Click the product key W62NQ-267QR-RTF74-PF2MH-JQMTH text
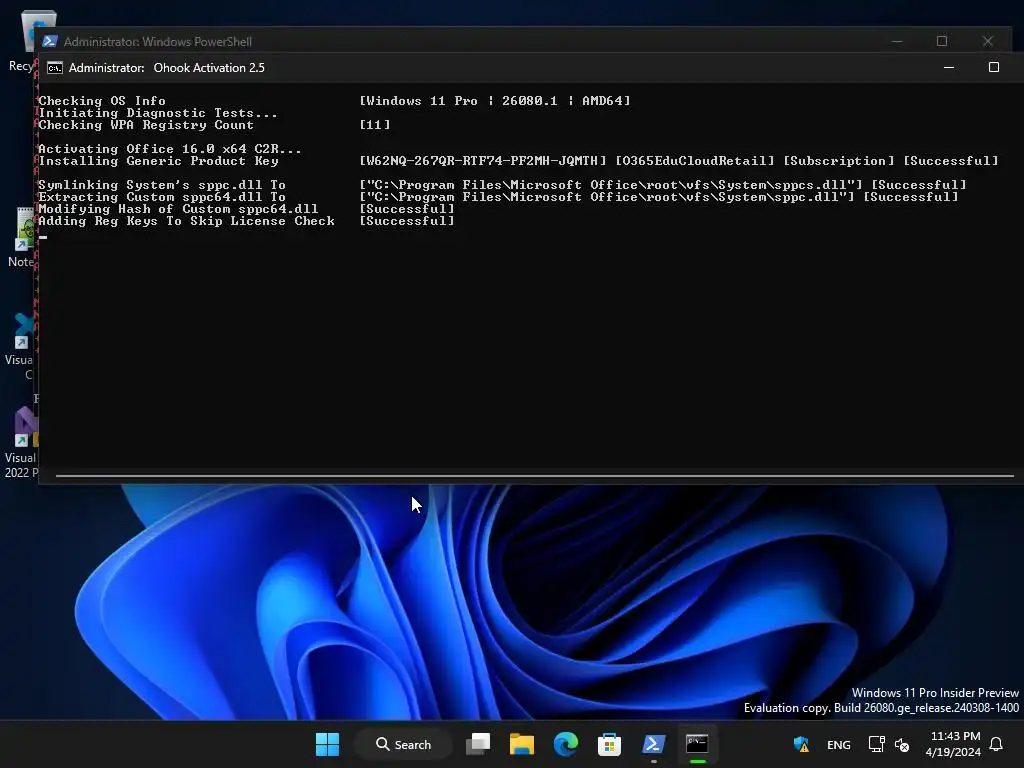This screenshot has width=1024, height=768. tap(483, 161)
